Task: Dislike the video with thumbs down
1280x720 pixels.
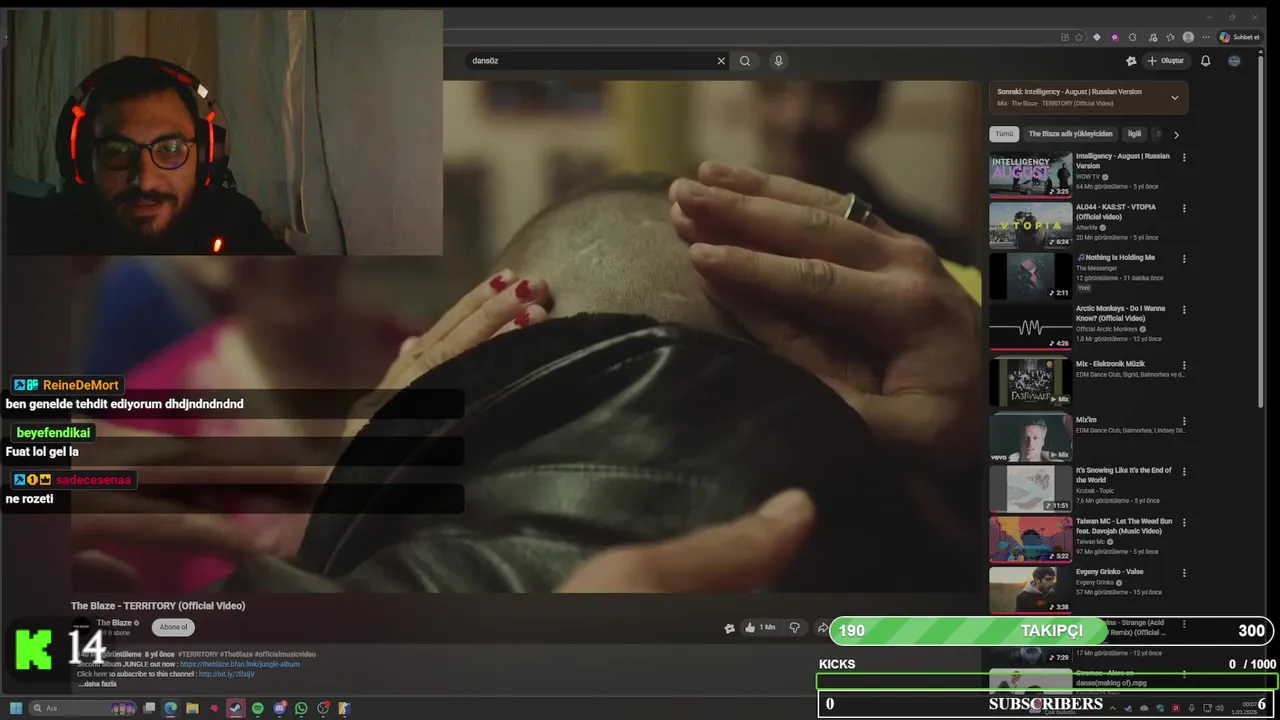Action: click(x=795, y=628)
